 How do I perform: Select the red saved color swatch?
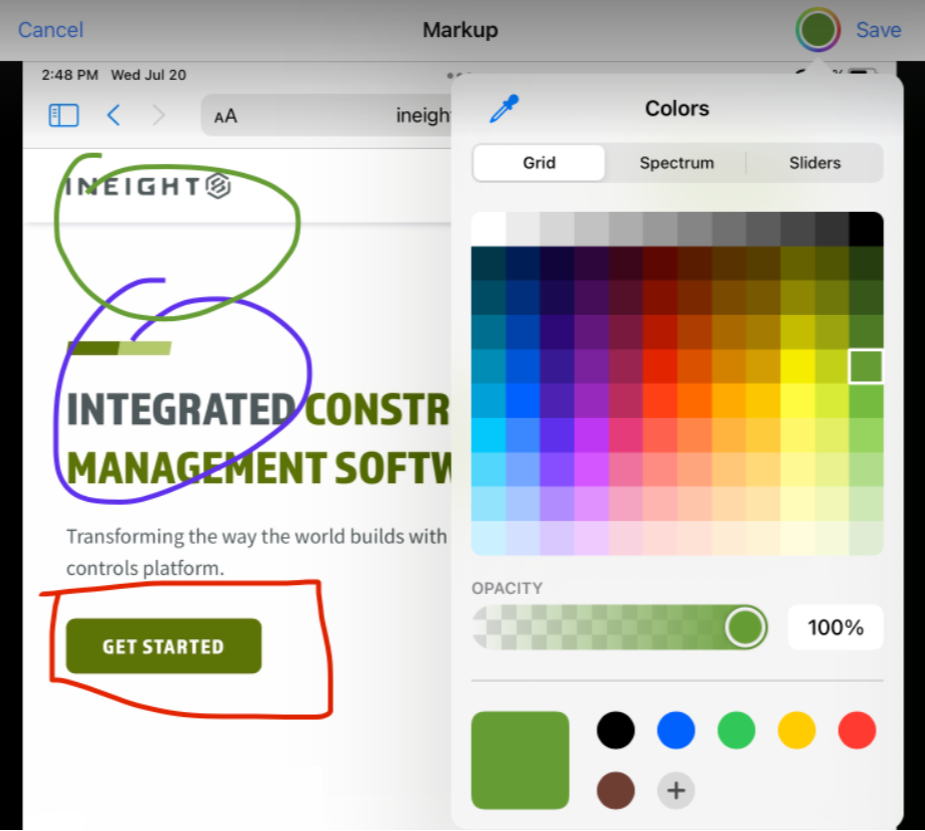tap(857, 730)
